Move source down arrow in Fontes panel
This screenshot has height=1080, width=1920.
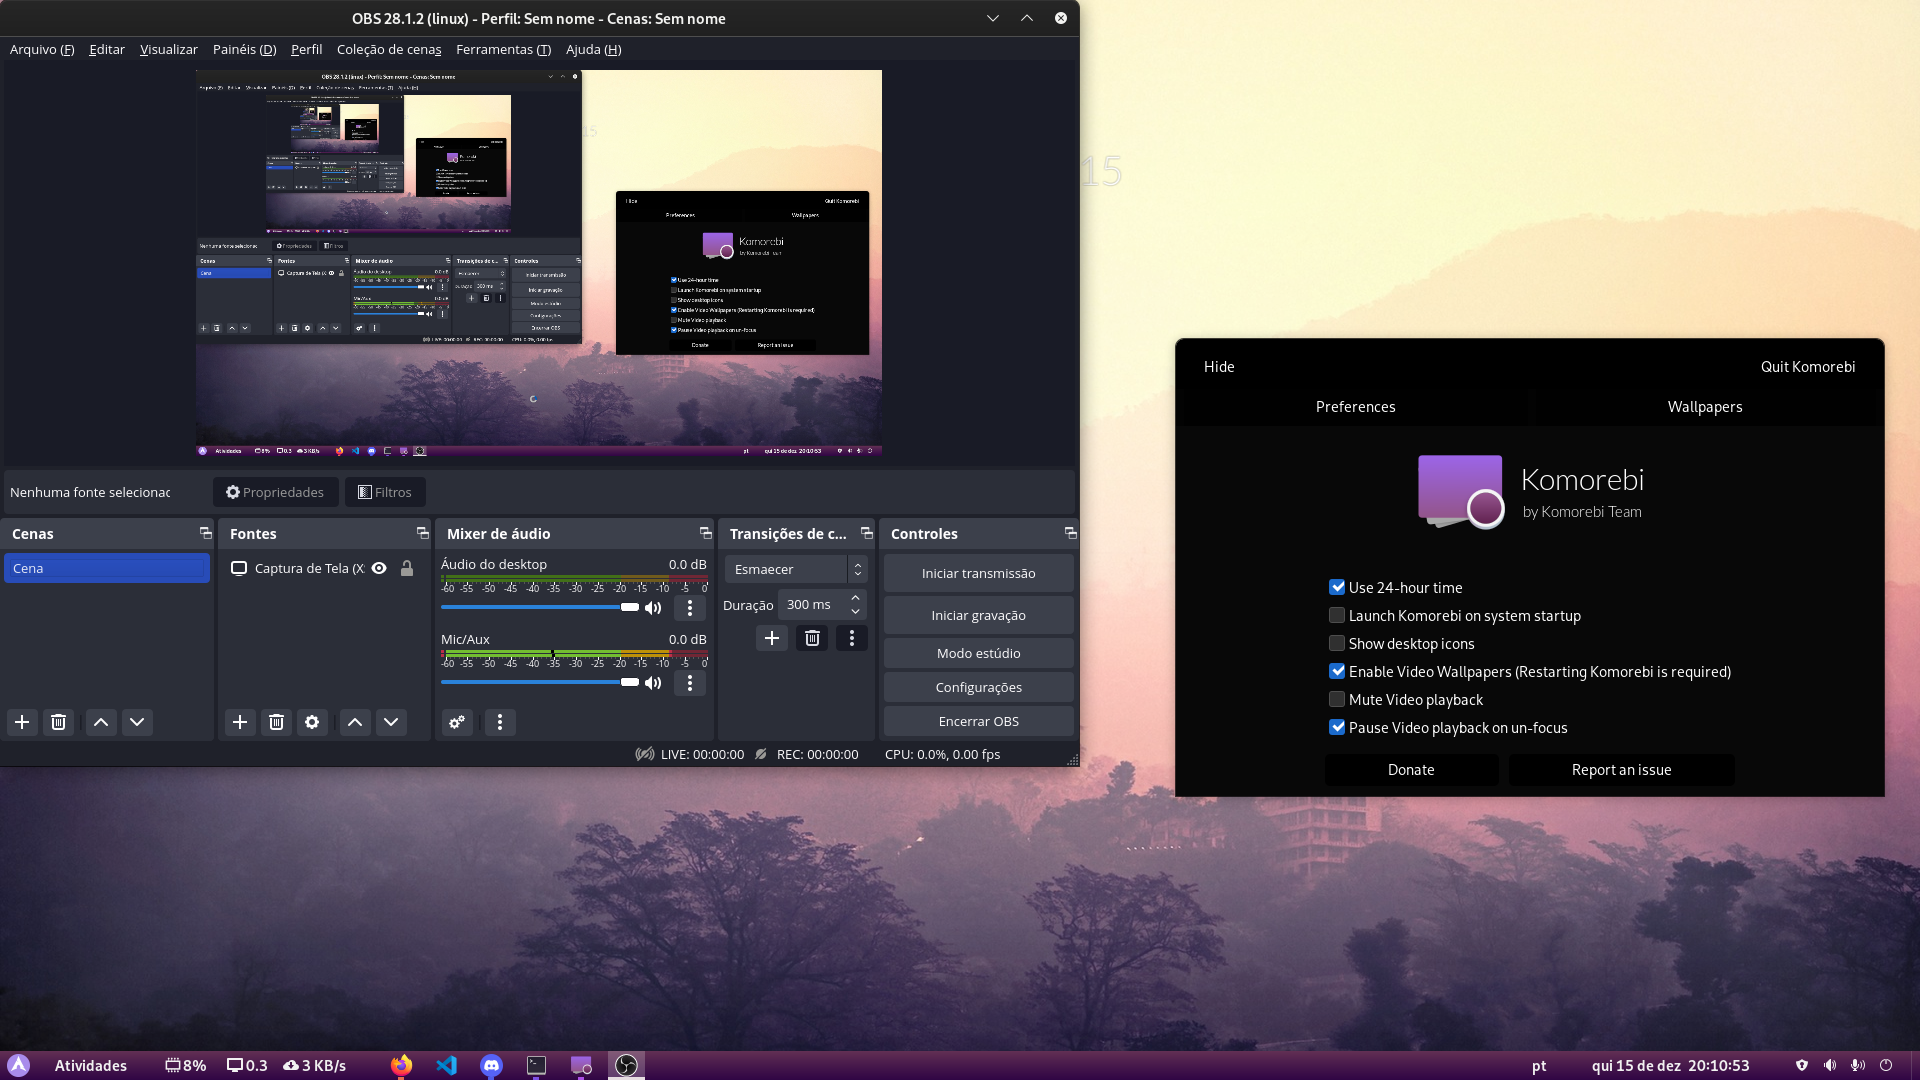tap(391, 722)
